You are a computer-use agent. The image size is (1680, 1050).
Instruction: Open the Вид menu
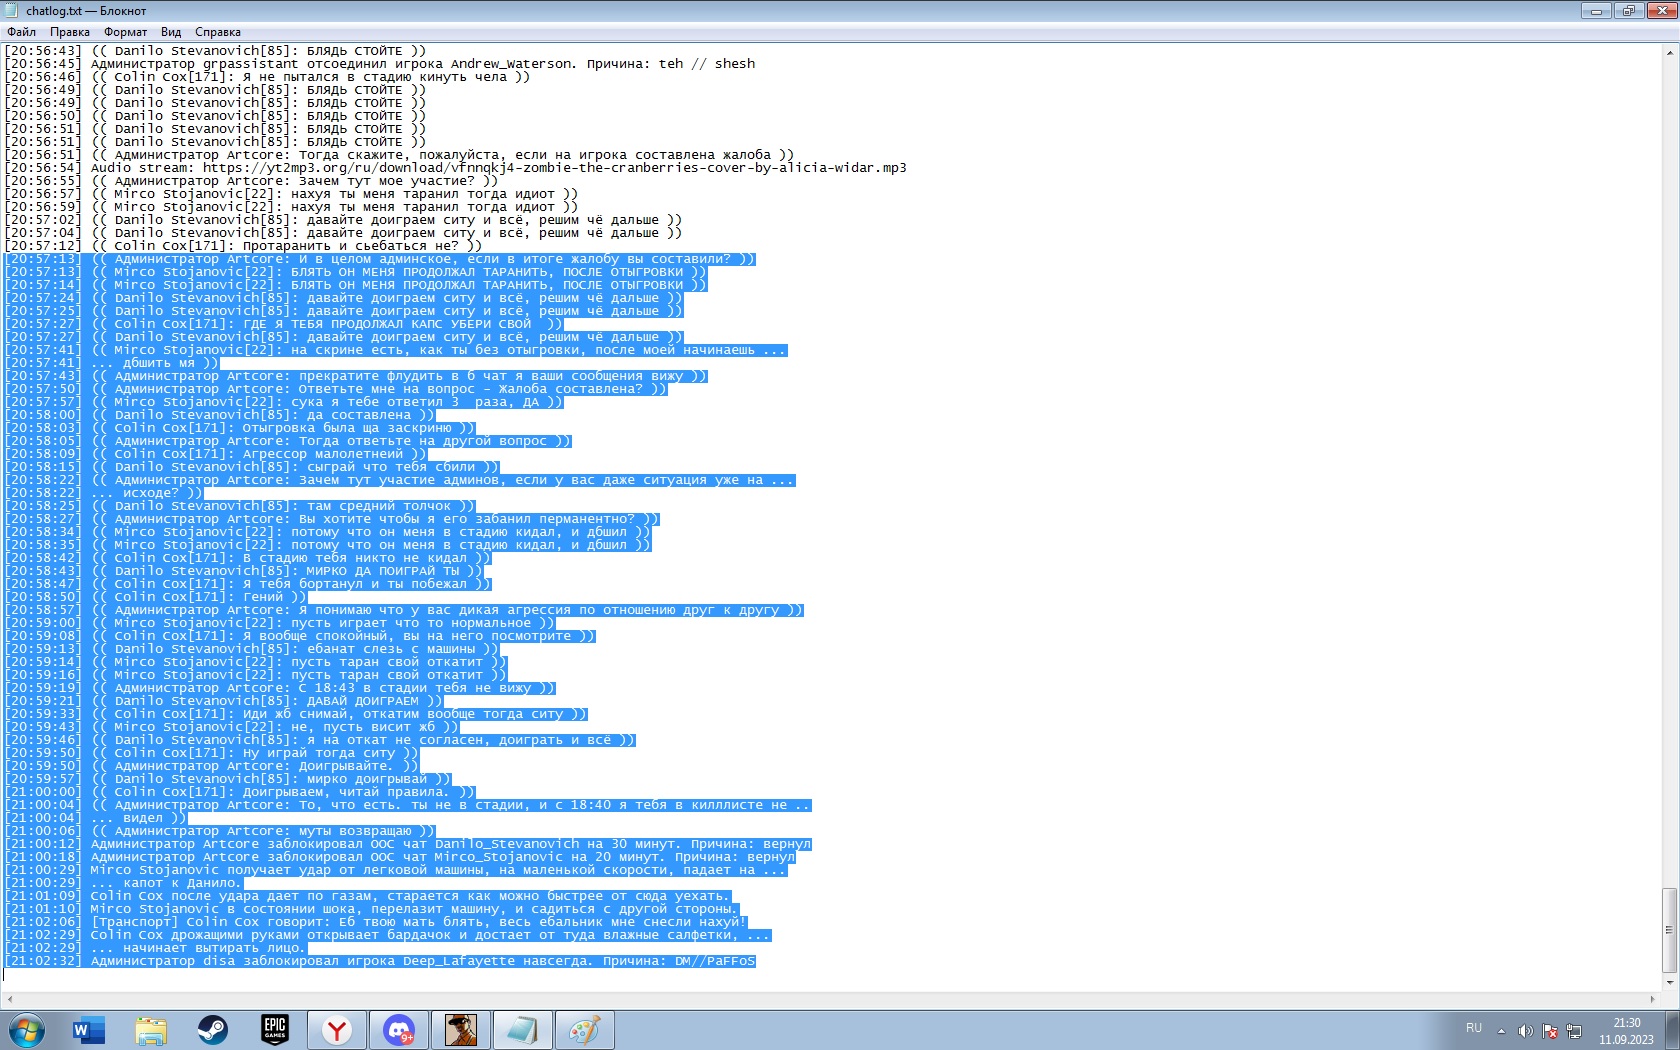click(x=171, y=32)
